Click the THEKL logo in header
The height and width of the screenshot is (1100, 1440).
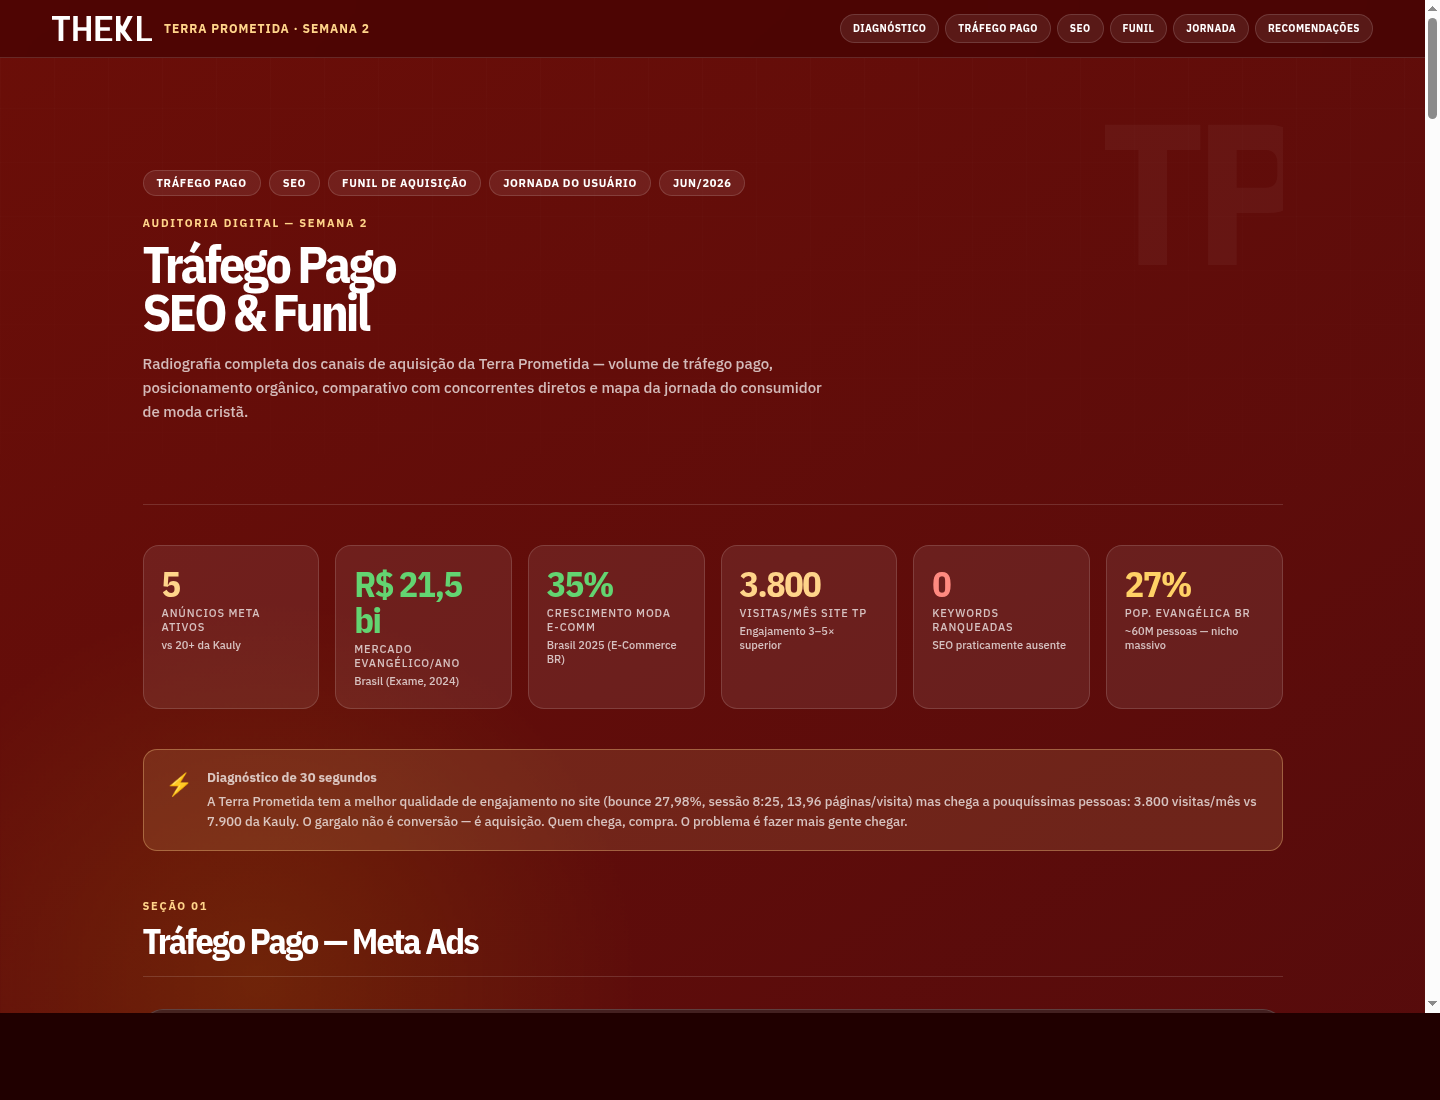coord(102,29)
